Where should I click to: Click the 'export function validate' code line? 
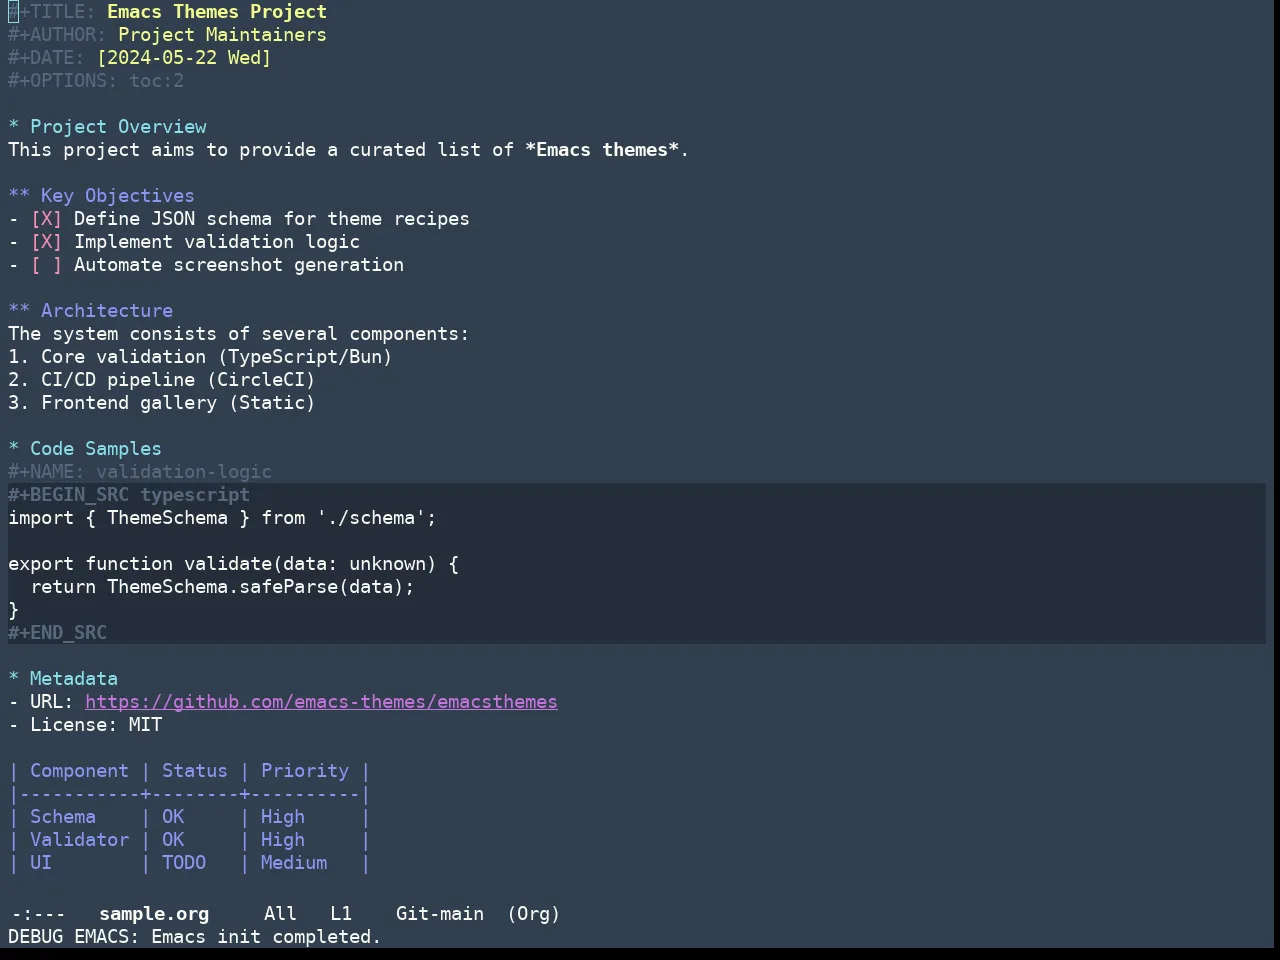pos(233,564)
